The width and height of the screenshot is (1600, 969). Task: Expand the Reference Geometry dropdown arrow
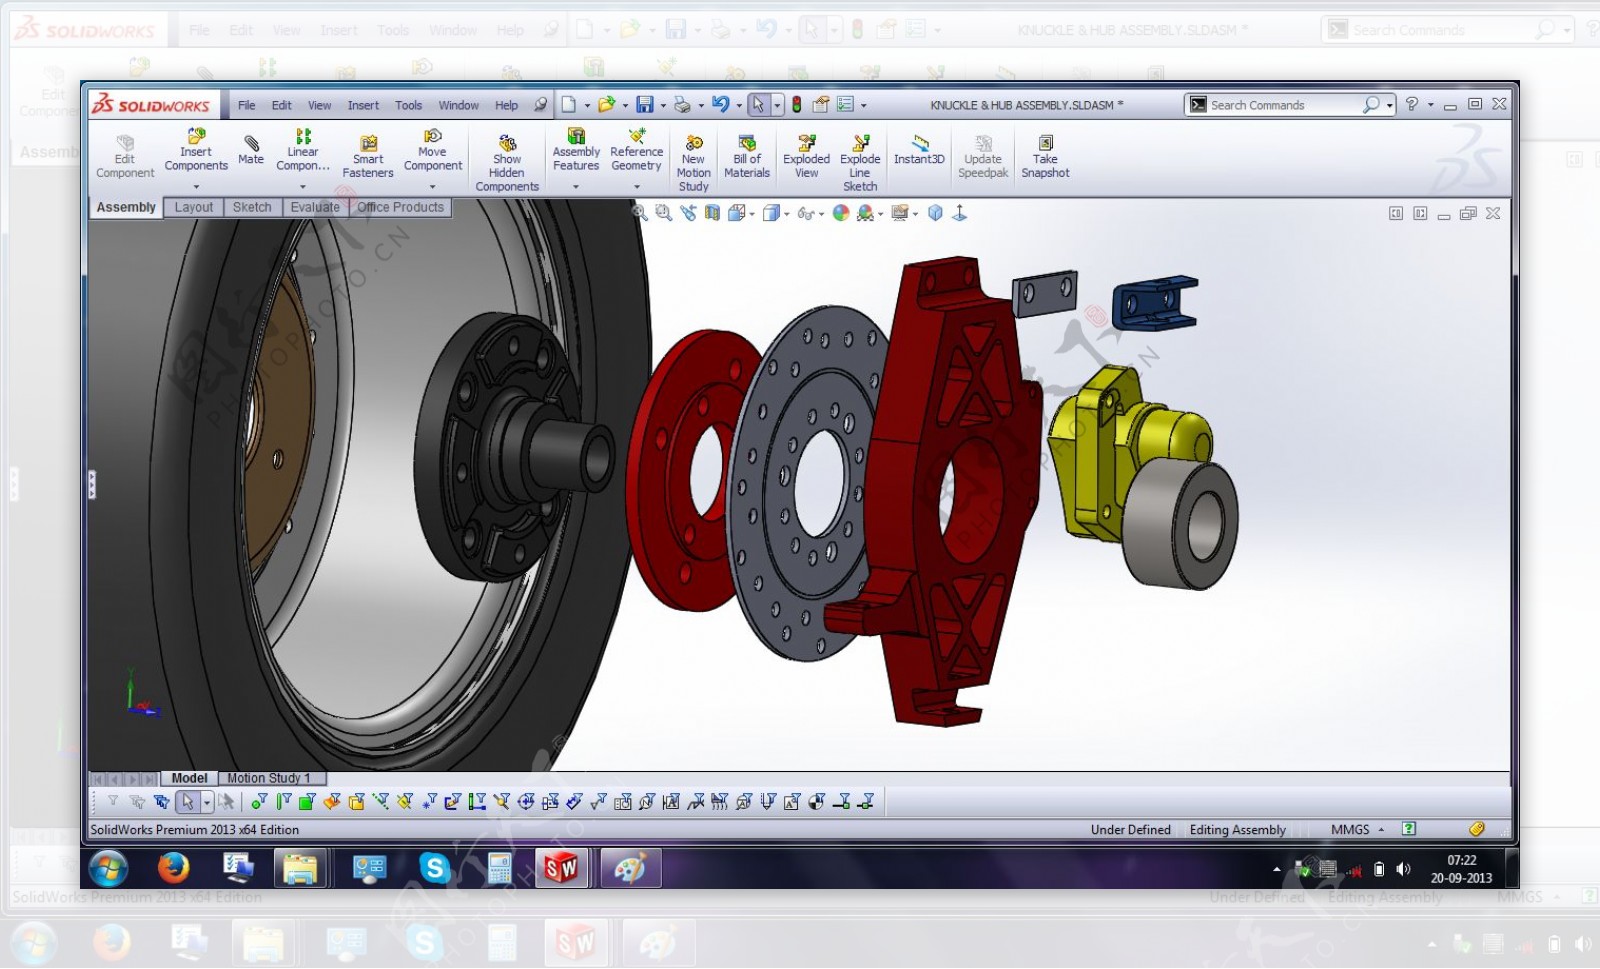tap(637, 186)
